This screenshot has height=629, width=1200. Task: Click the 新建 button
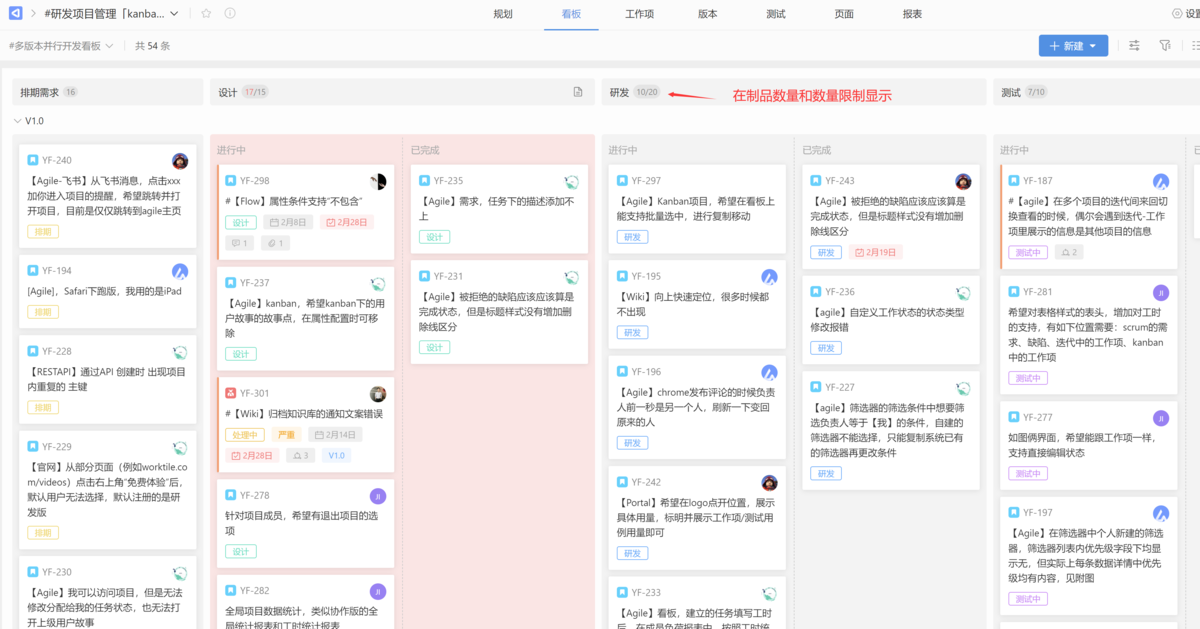click(1066, 46)
